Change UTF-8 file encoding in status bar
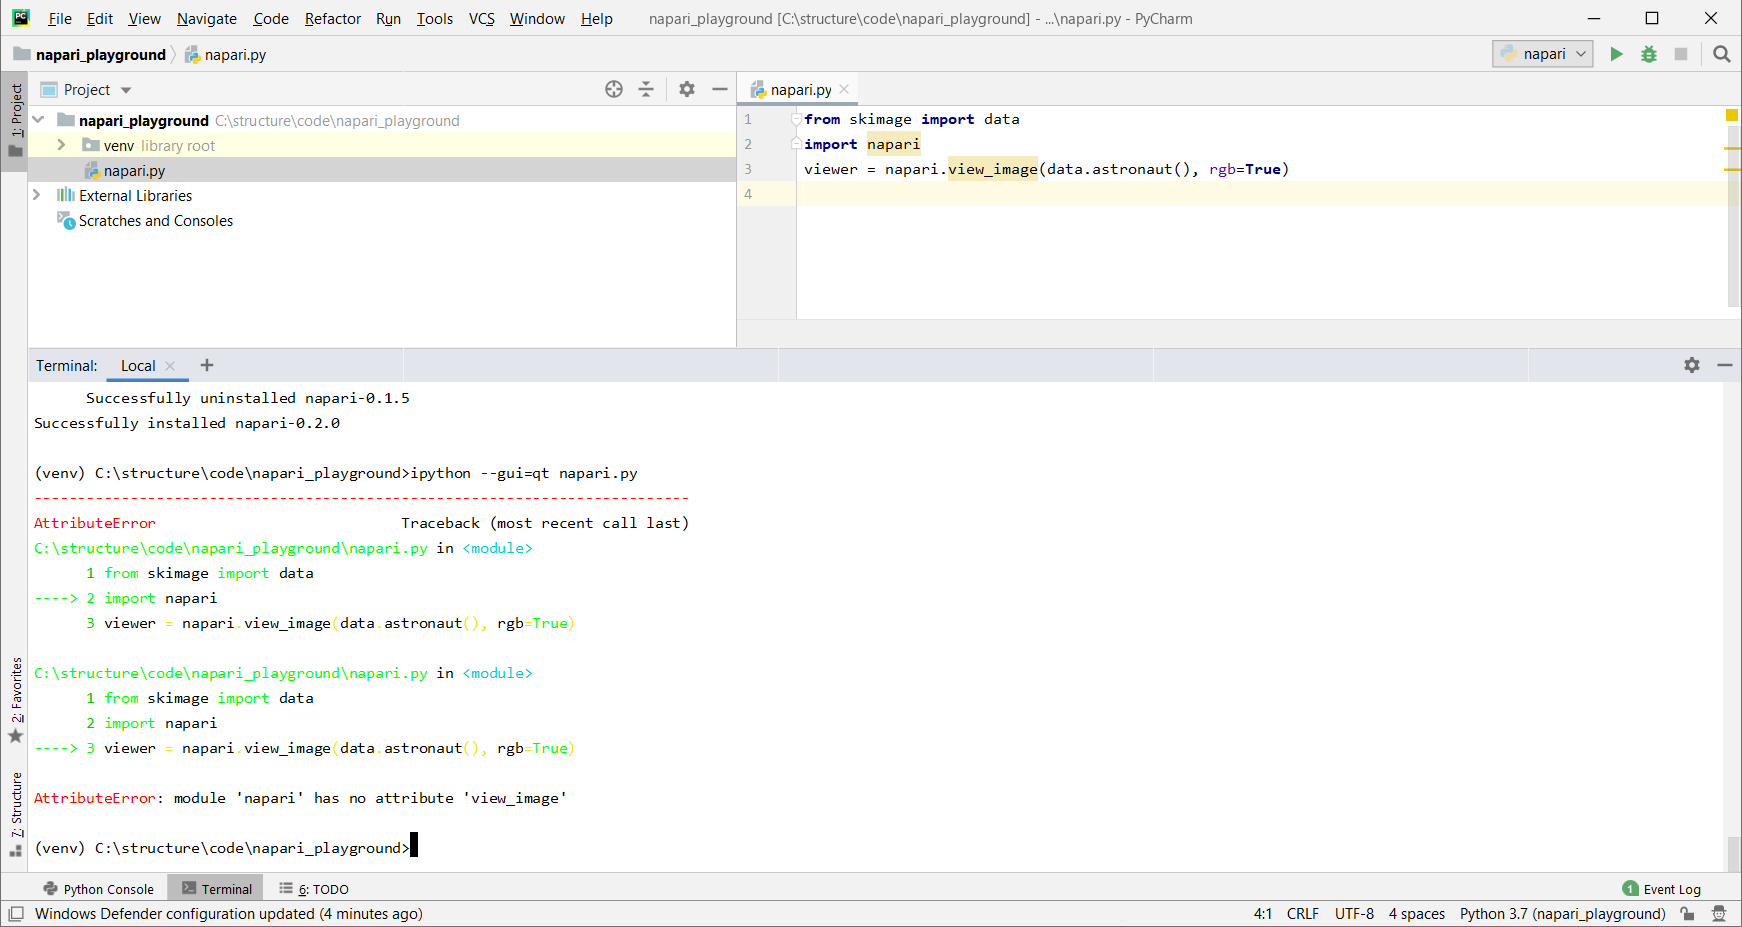Viewport: 1742px width, 927px height. pyautogui.click(x=1354, y=913)
